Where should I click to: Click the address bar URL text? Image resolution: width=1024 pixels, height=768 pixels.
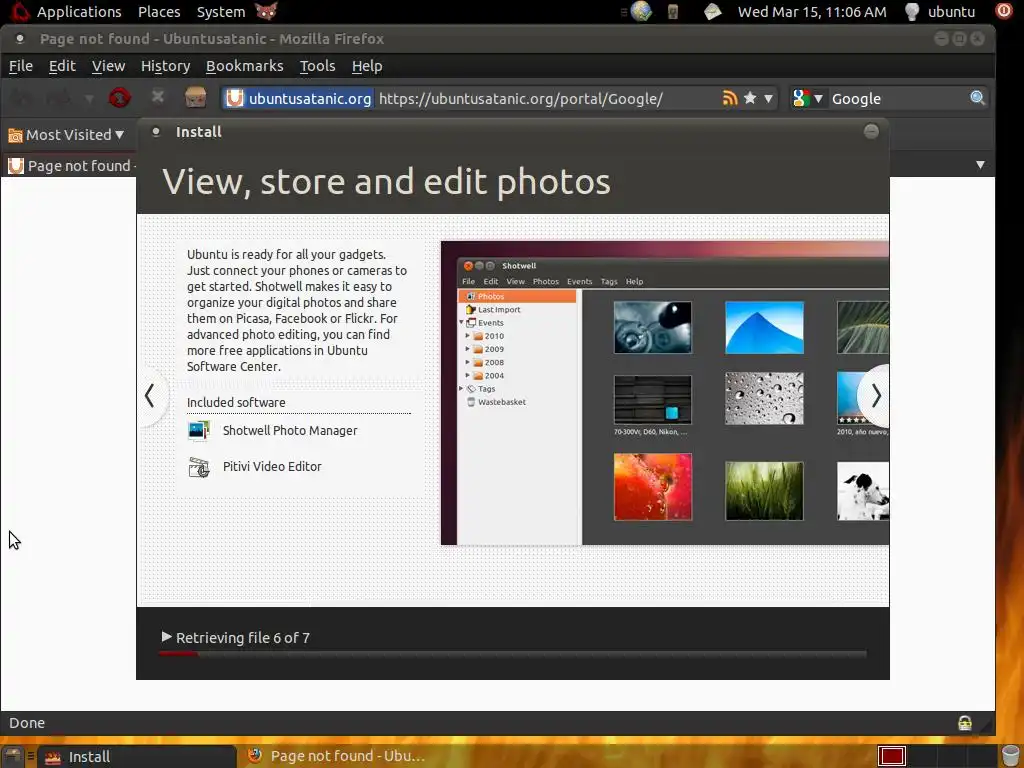click(520, 99)
